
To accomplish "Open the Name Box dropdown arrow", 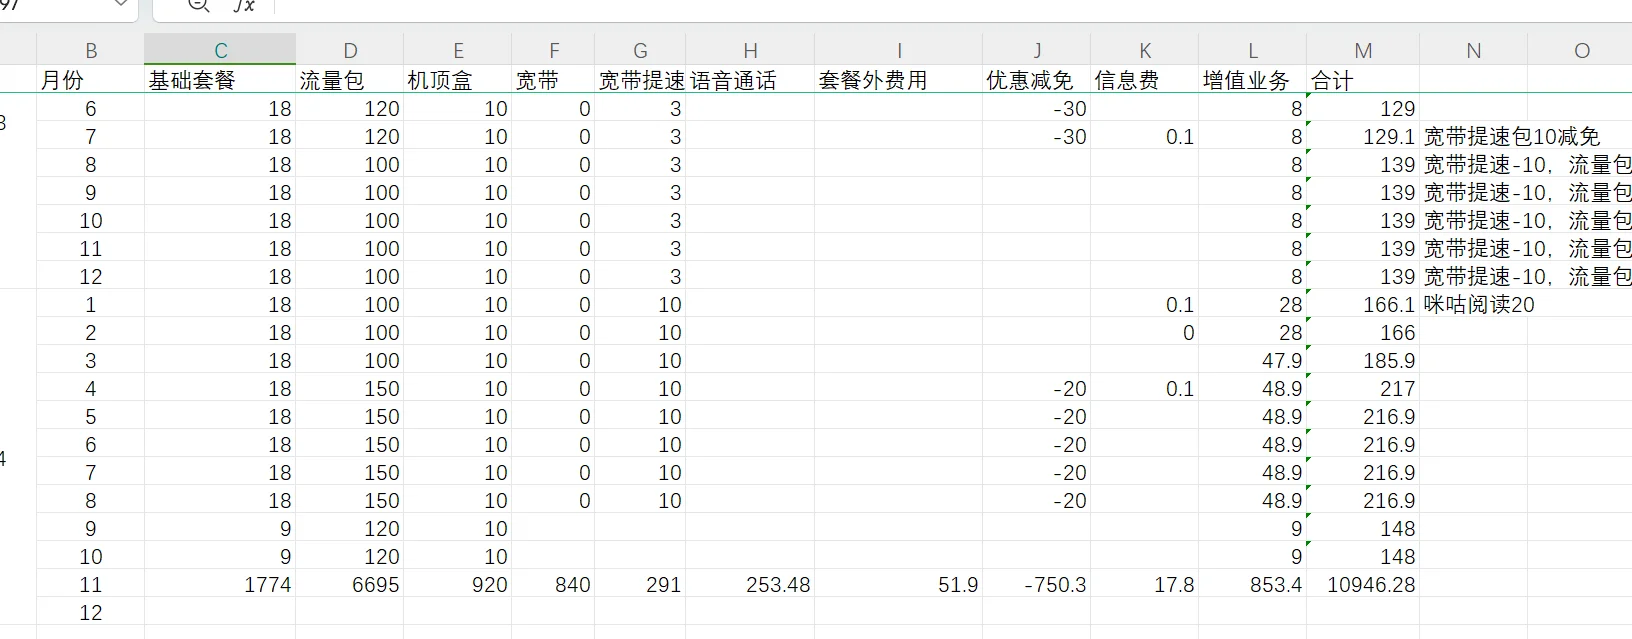I will tap(121, 5).
